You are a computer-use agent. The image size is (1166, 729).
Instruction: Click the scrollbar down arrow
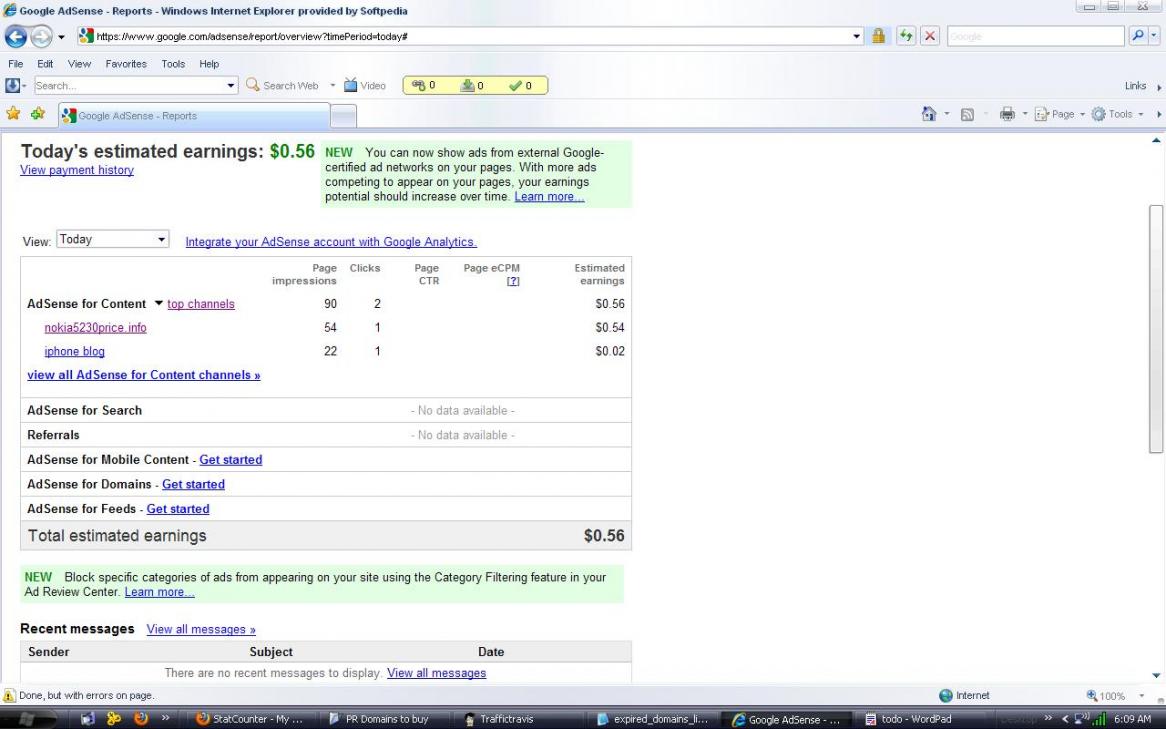pos(1156,675)
